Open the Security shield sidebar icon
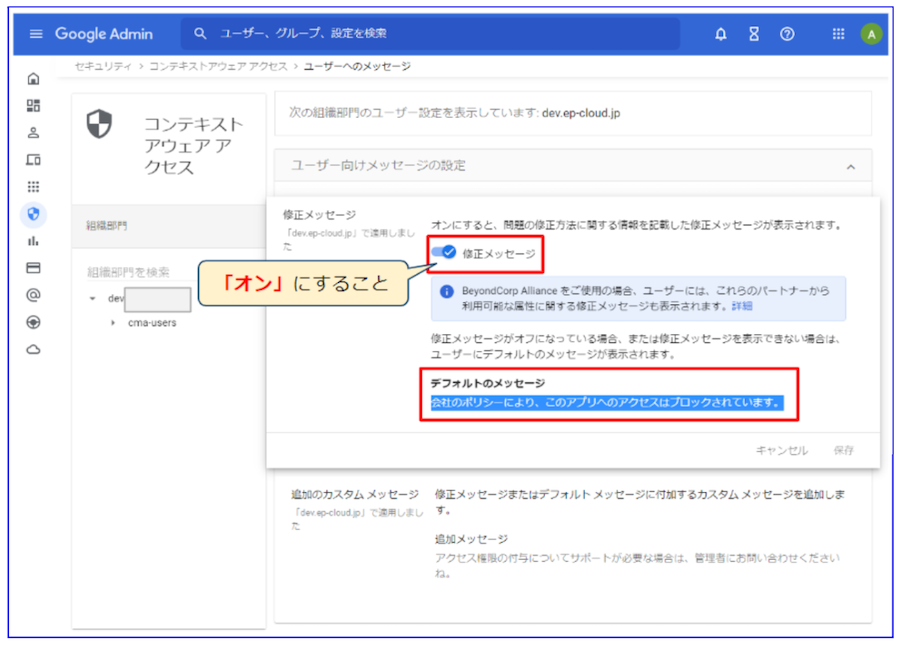 (33, 213)
